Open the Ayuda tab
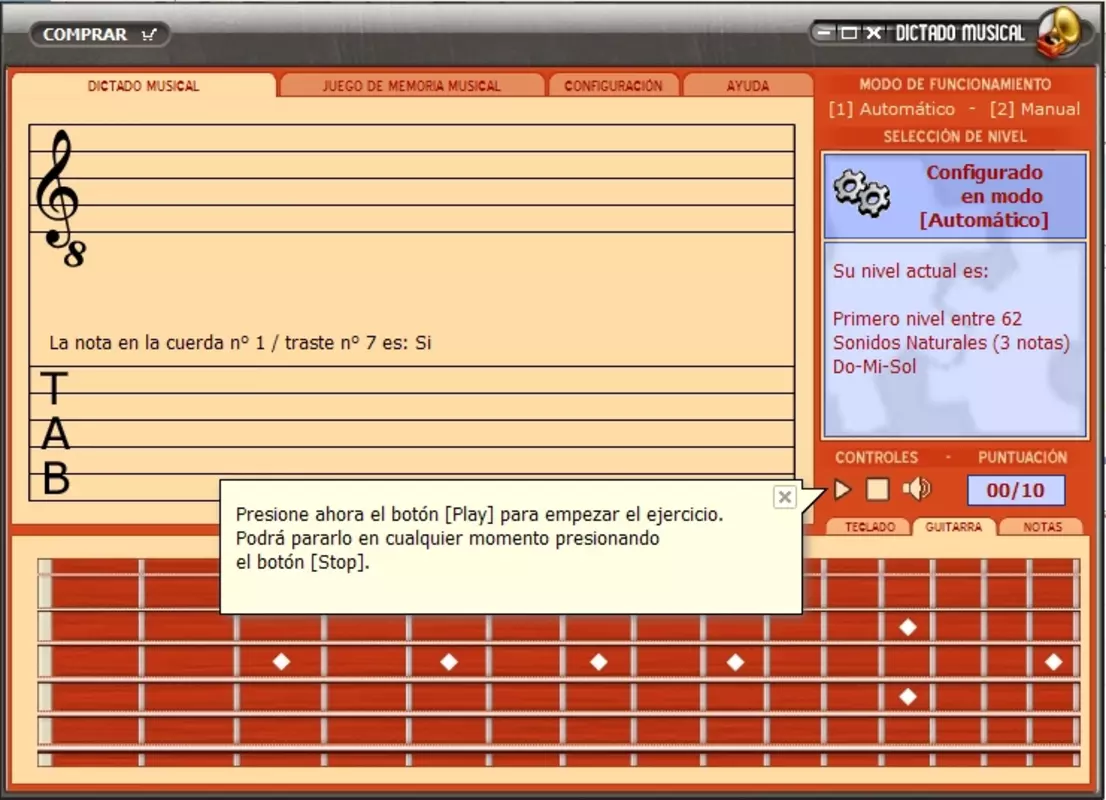The width and height of the screenshot is (1106, 800). coord(748,86)
